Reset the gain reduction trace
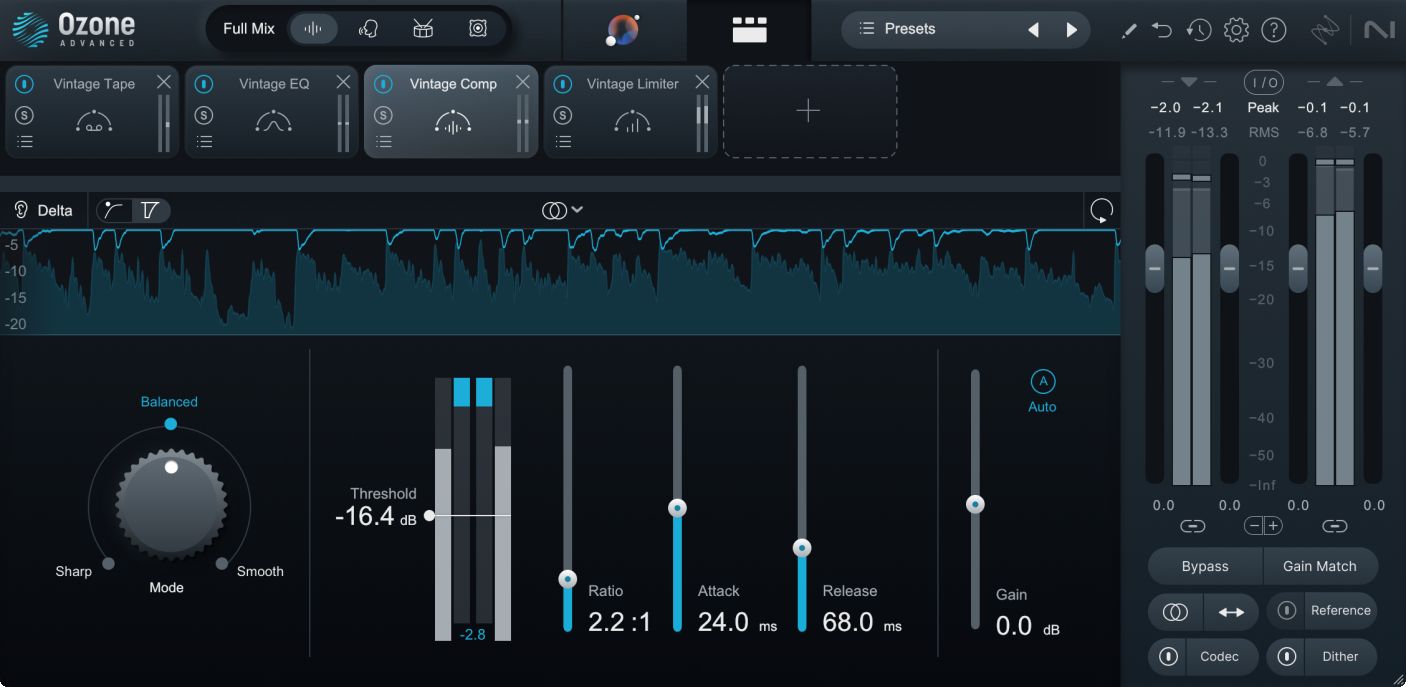The height and width of the screenshot is (687, 1406). pos(1101,210)
